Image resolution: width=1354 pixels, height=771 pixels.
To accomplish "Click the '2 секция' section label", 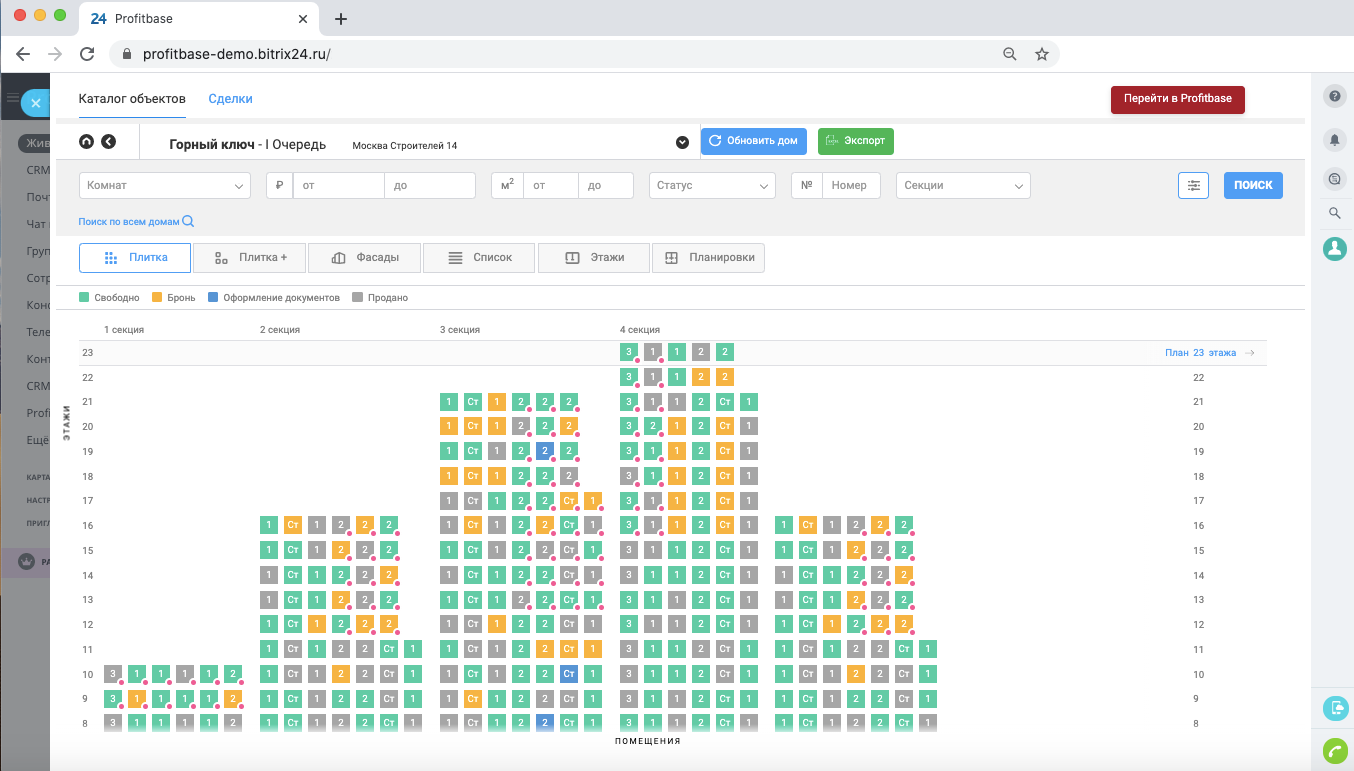I will coord(280,329).
